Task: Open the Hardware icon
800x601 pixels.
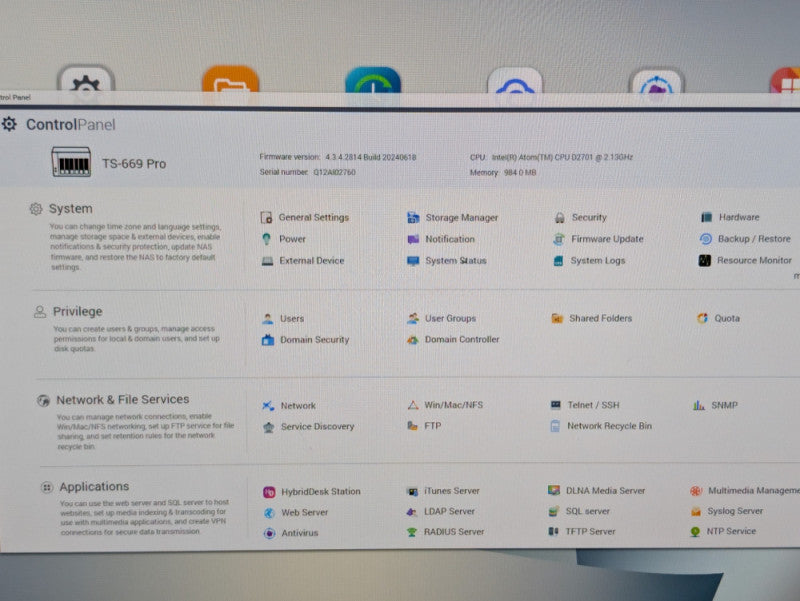Action: (706, 217)
